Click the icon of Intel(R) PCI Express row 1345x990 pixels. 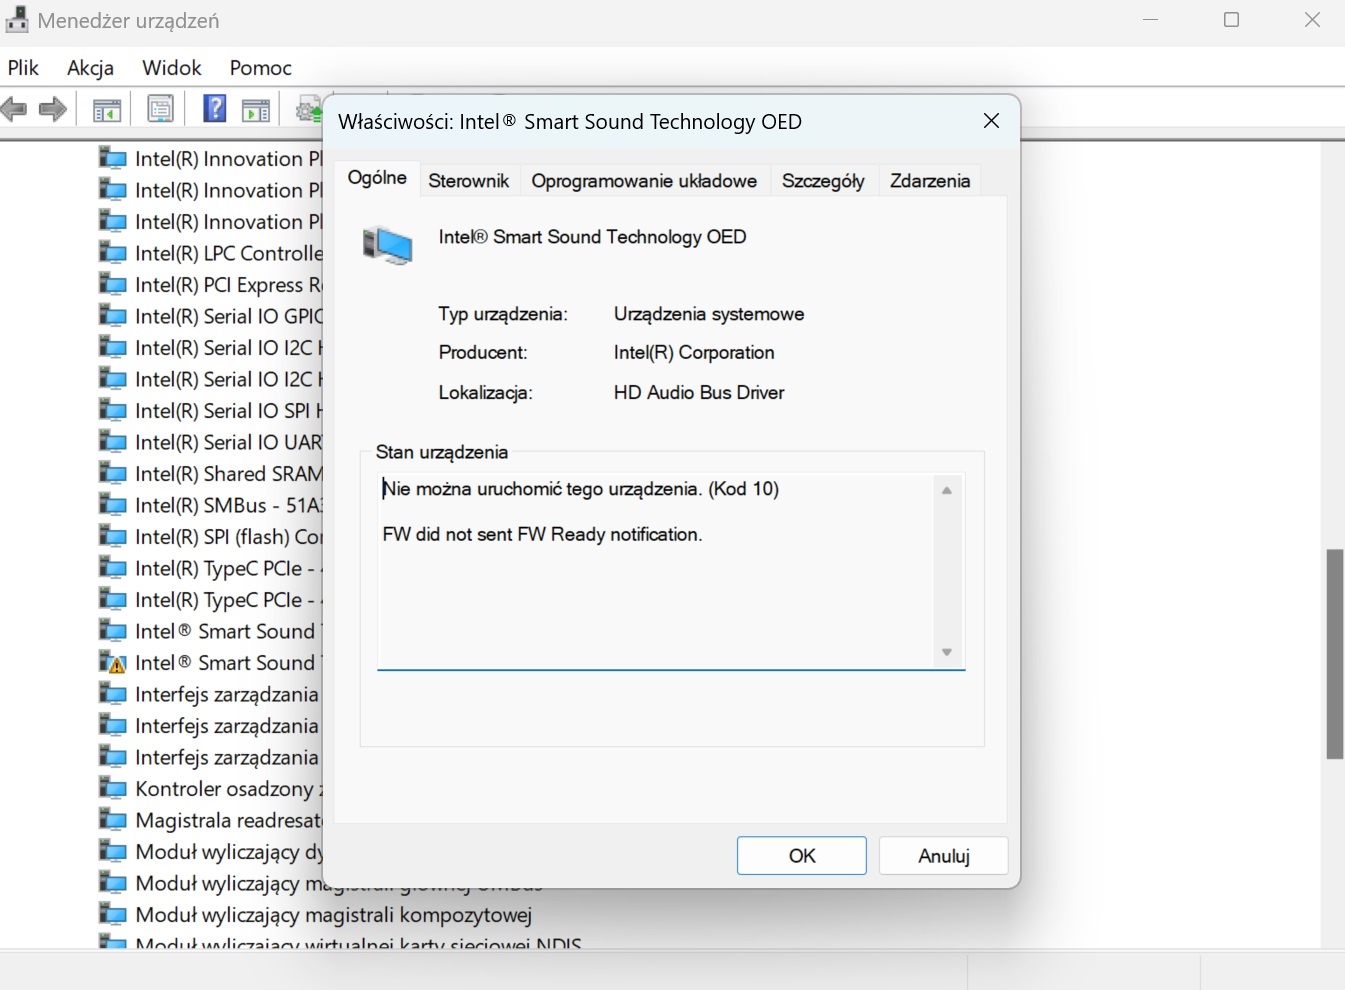[x=112, y=285]
